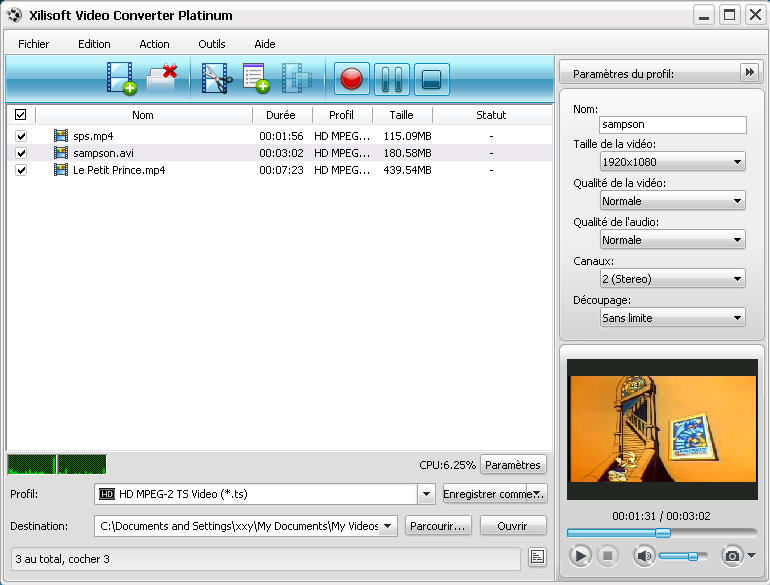Sort by the Durée column header
This screenshot has width=770, height=585.
[281, 115]
